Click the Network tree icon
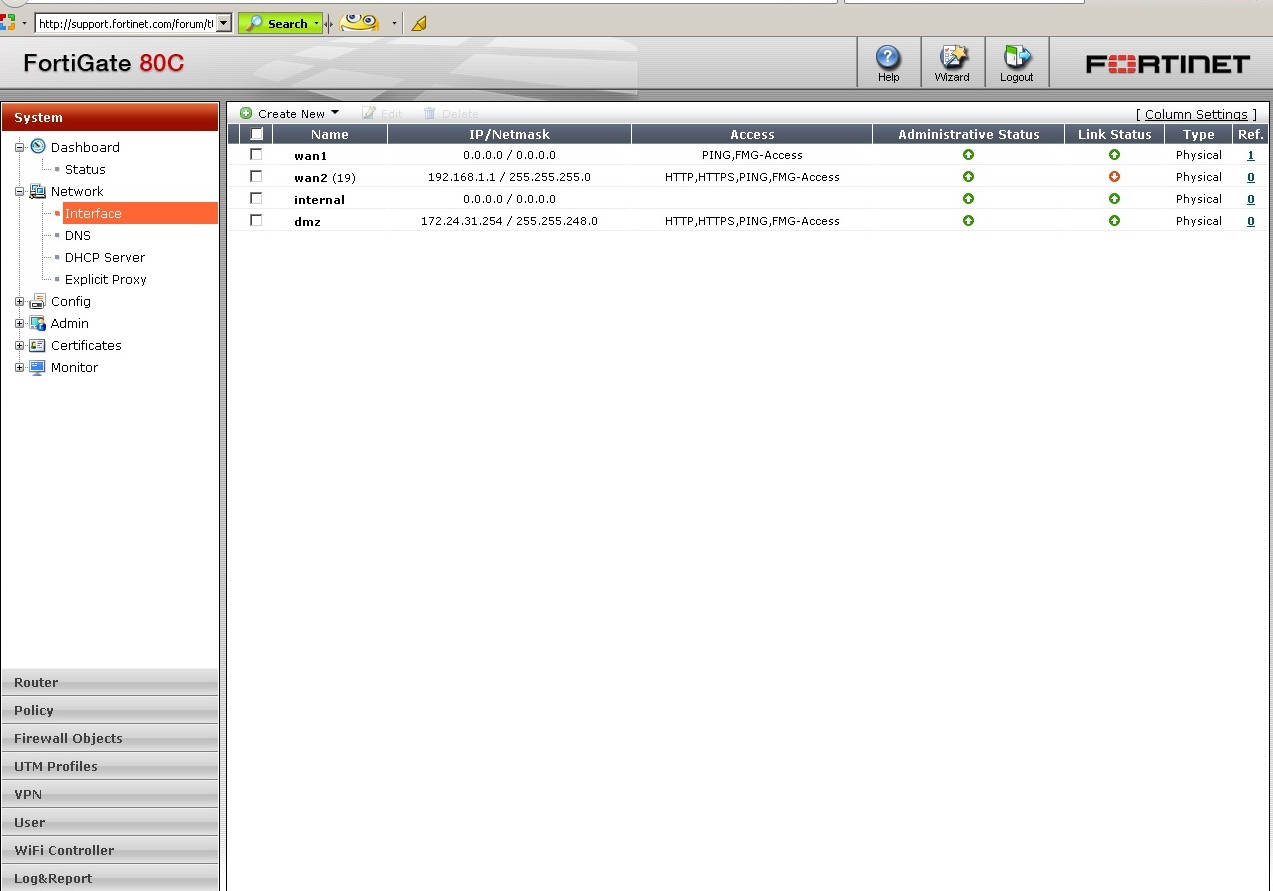The width and height of the screenshot is (1273, 891). coord(38,191)
